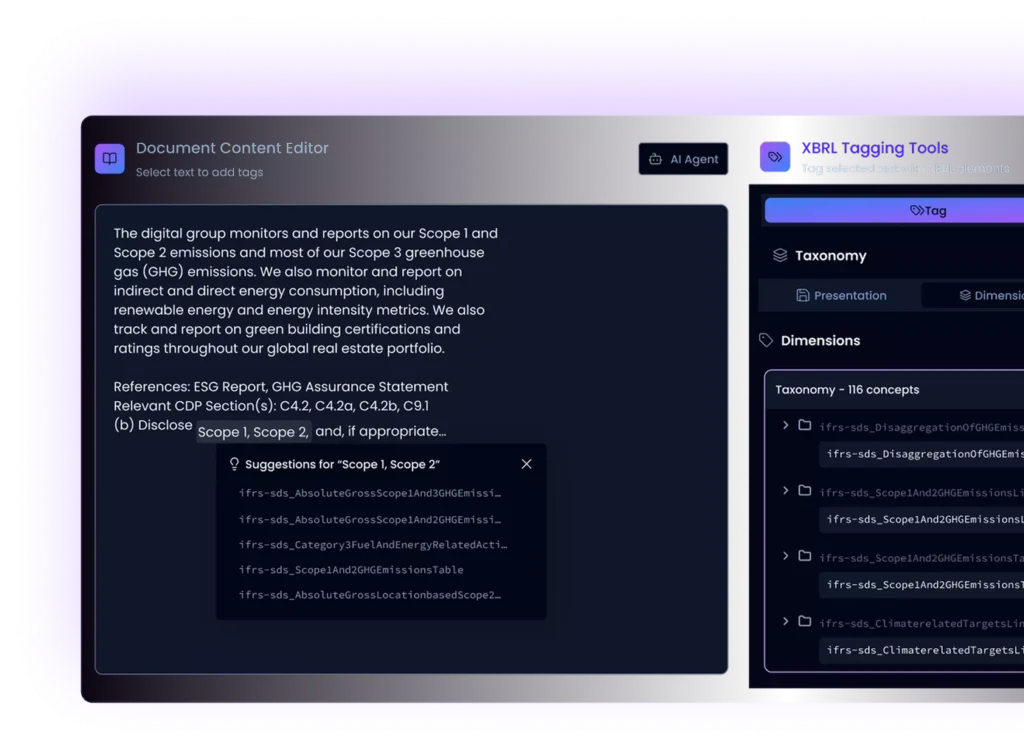
Task: Click the highlighted "Scope 1, Scope 2," text
Action: point(254,432)
